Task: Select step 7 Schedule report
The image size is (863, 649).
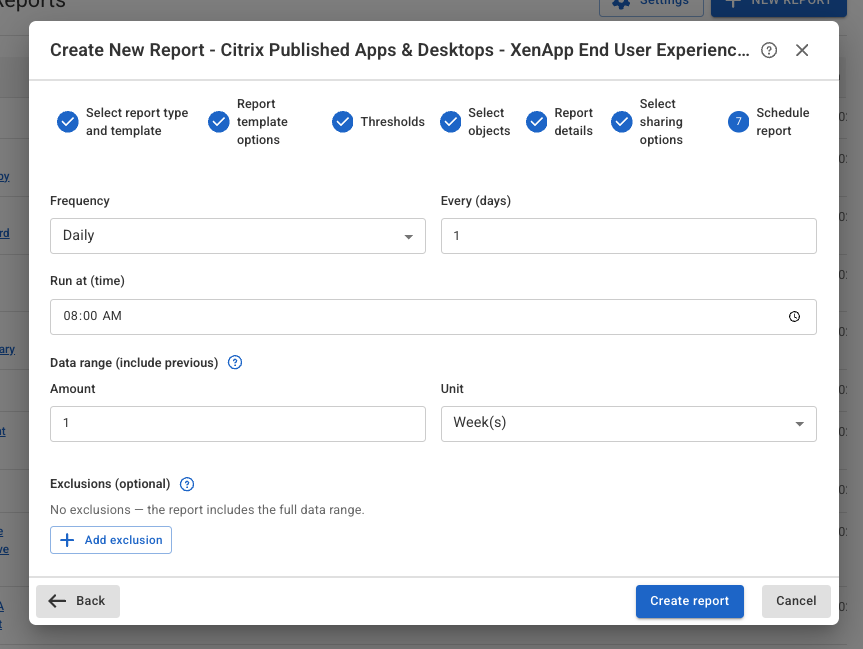Action: [768, 122]
